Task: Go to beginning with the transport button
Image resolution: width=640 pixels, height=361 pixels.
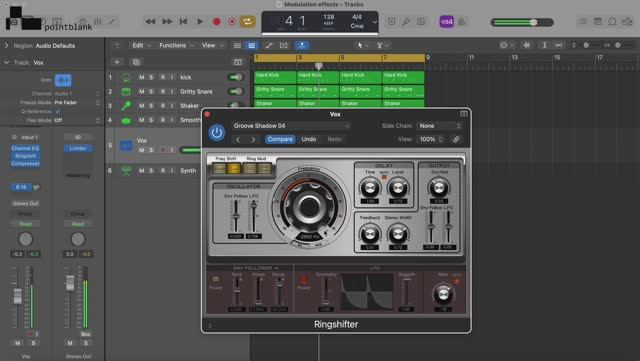Action: click(184, 22)
